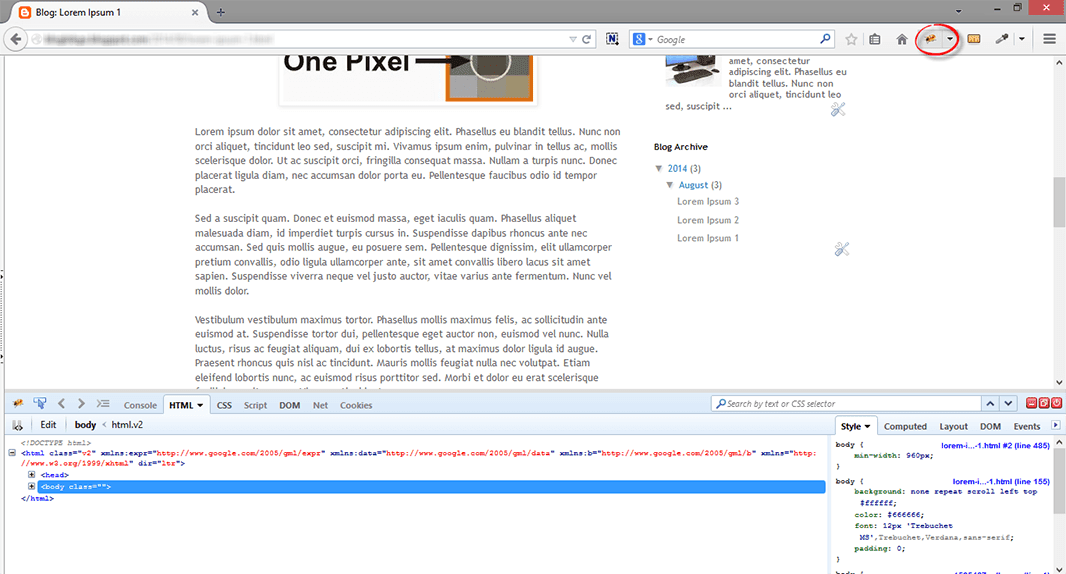The image size is (1066, 574).
Task: Open the Lorem Ipsum 3 post link
Action: (708, 201)
